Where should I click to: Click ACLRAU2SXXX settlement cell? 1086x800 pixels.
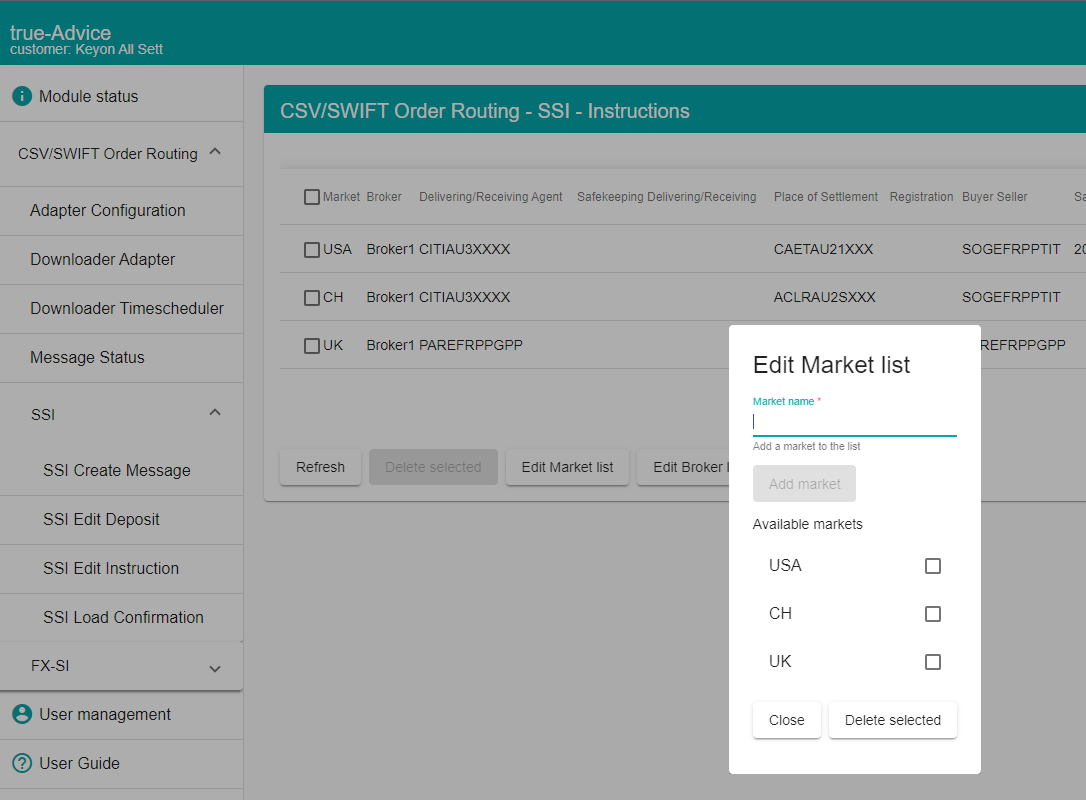[x=824, y=297]
